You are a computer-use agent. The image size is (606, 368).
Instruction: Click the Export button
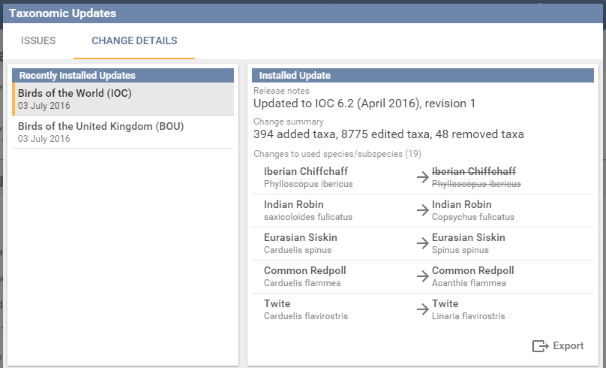558,346
